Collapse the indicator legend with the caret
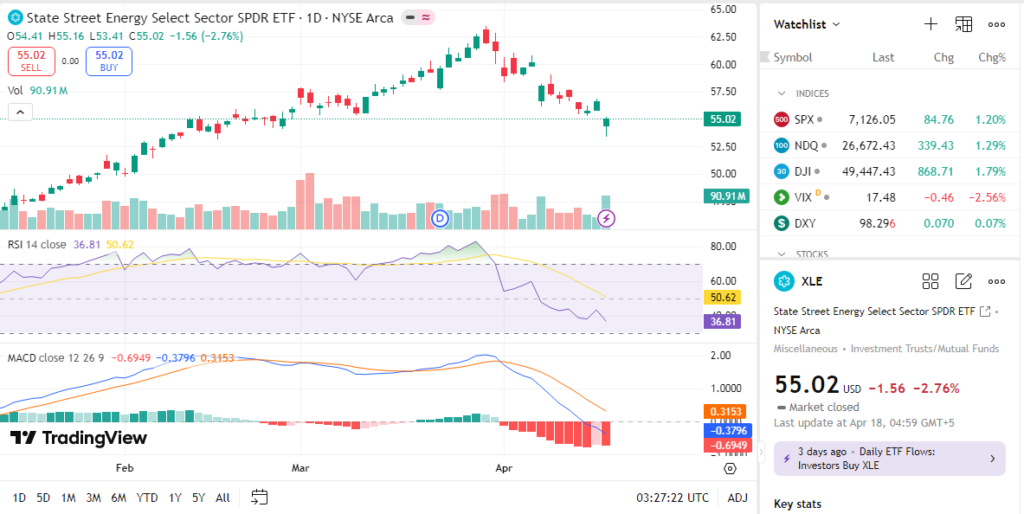Image resolution: width=1024 pixels, height=514 pixels. pos(19,112)
